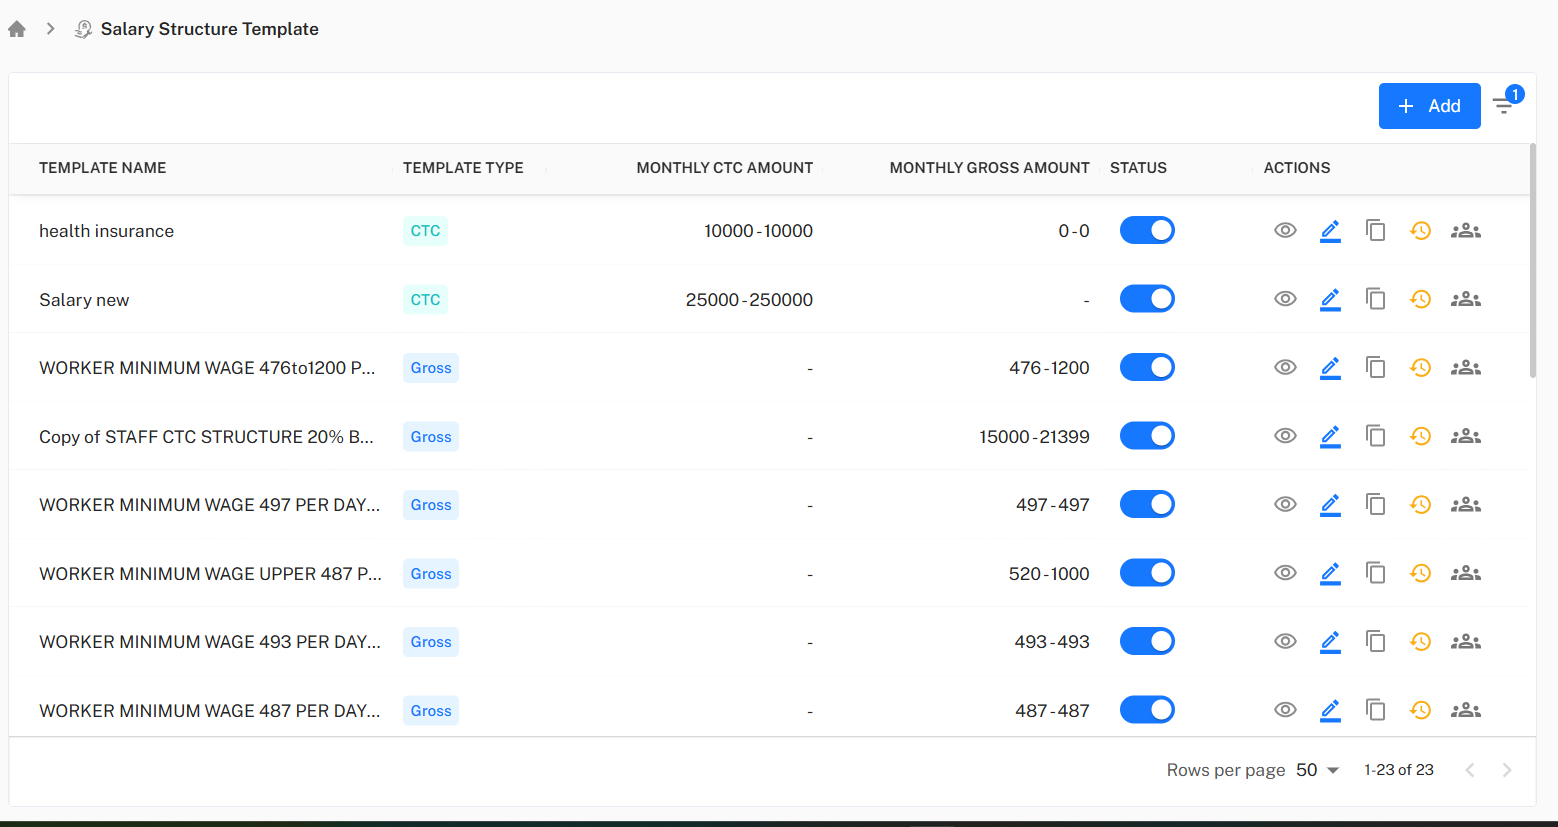This screenshot has height=827, width=1558.
Task: Sort by TEMPLATE NAME column header
Action: click(103, 168)
